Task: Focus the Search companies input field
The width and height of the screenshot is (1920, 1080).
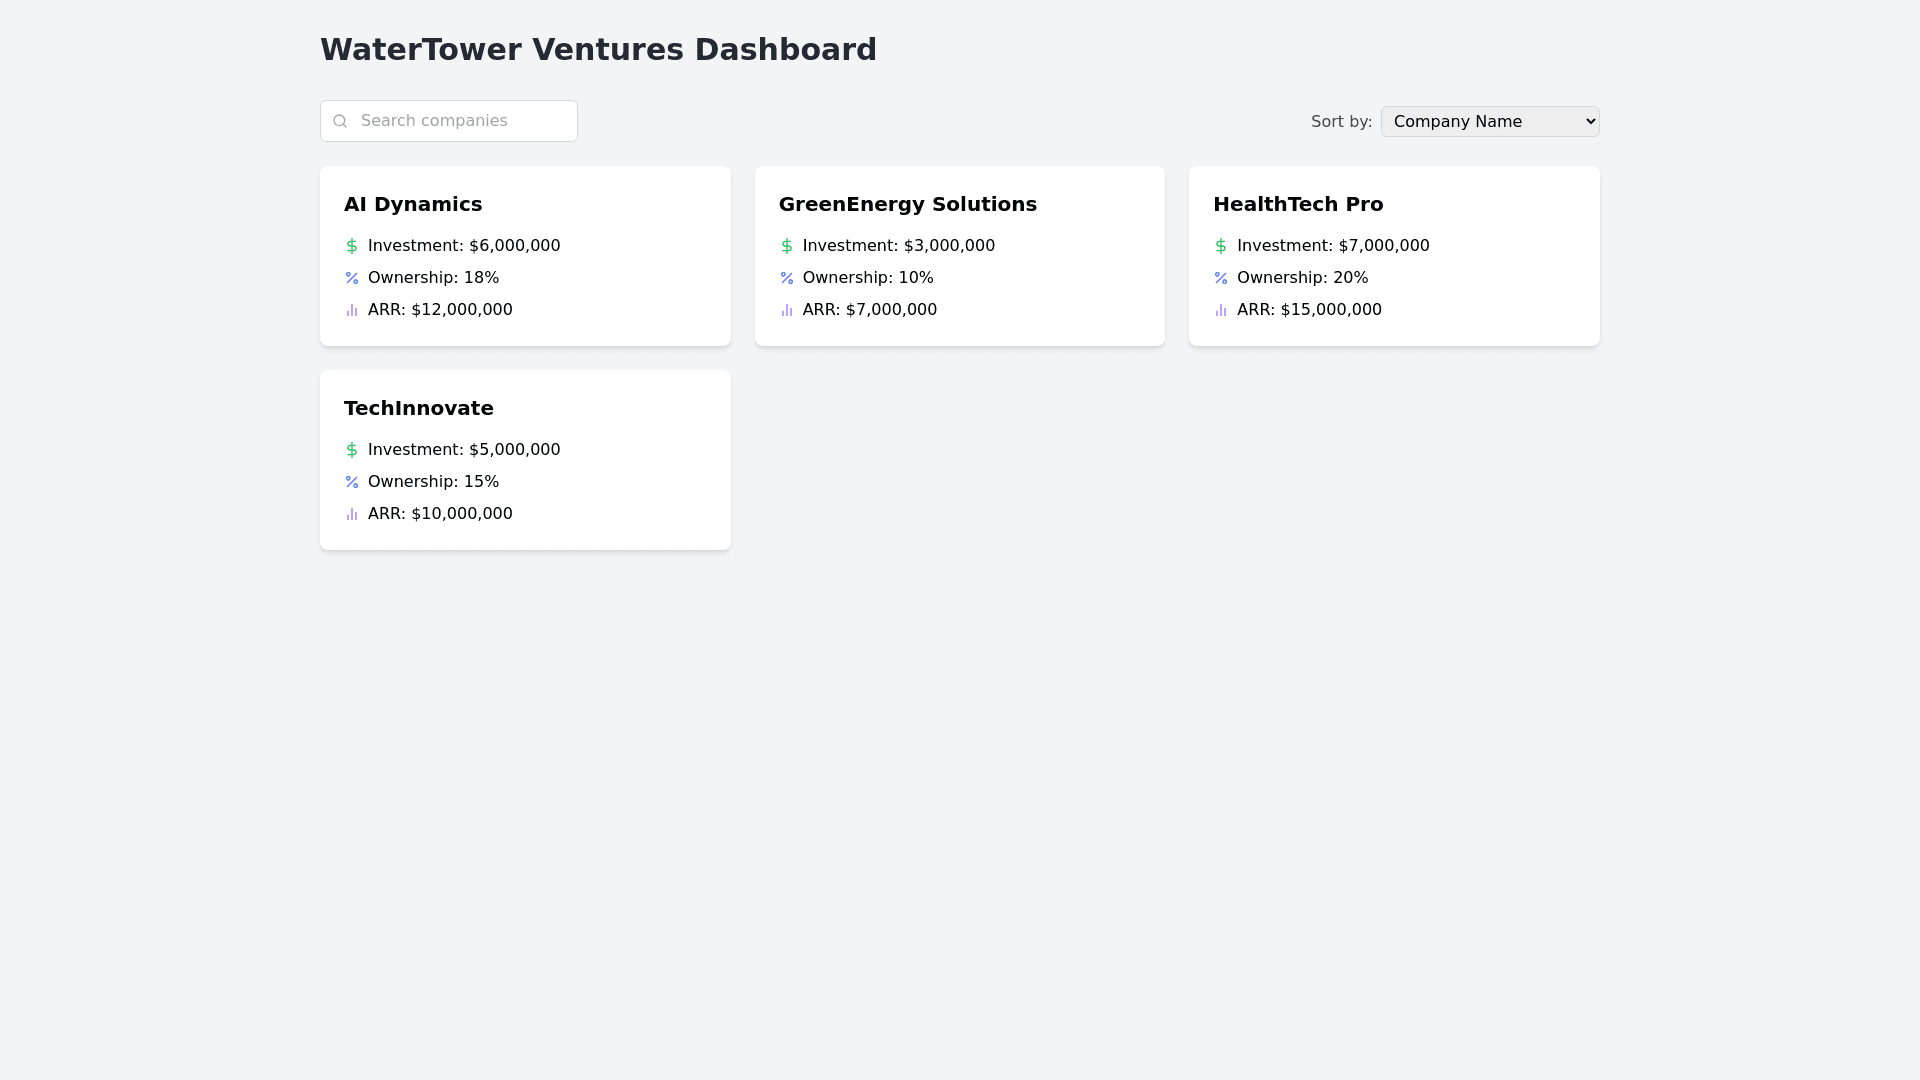Action: point(460,121)
